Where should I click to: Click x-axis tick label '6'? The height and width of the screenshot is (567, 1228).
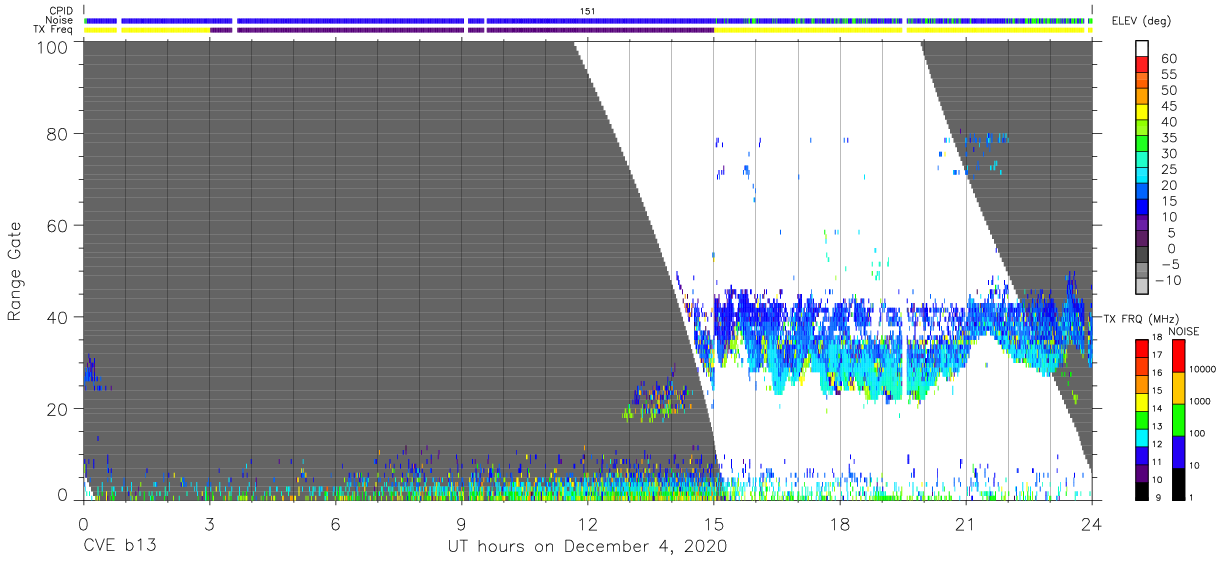click(335, 524)
